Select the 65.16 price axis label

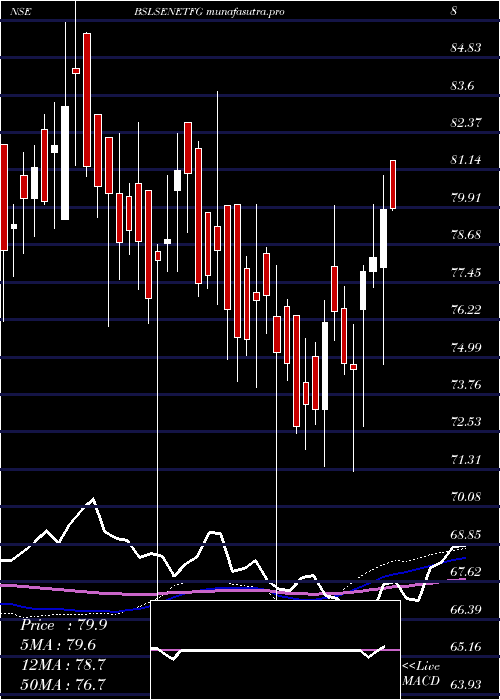pos(466,646)
